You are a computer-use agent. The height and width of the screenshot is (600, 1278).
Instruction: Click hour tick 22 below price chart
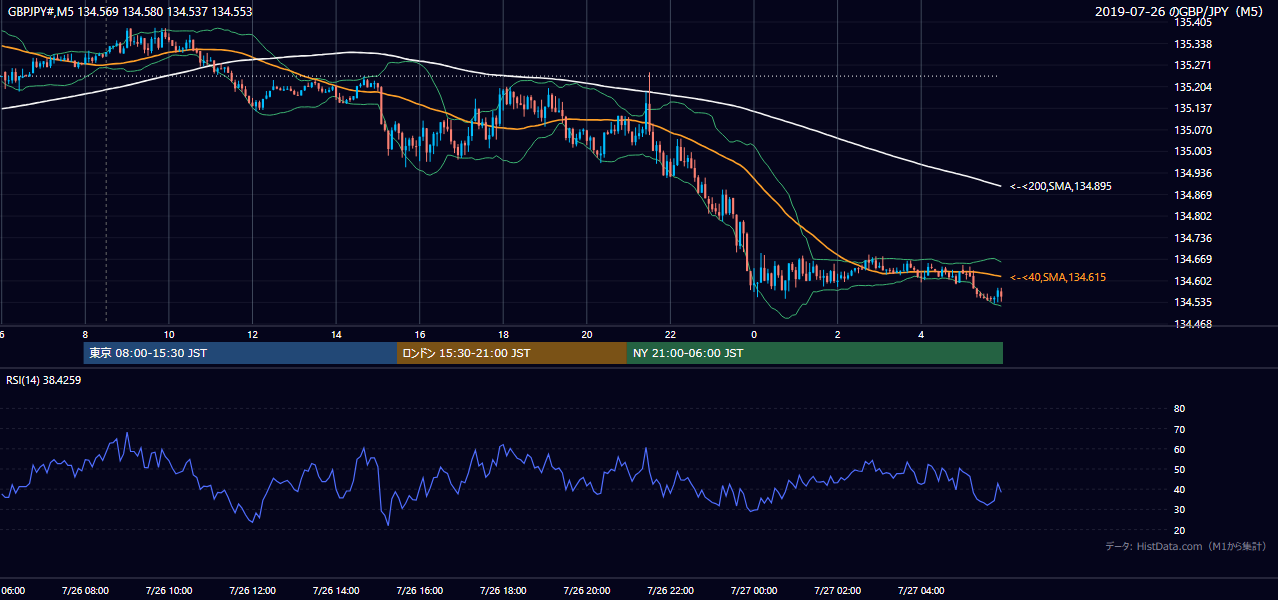click(671, 335)
